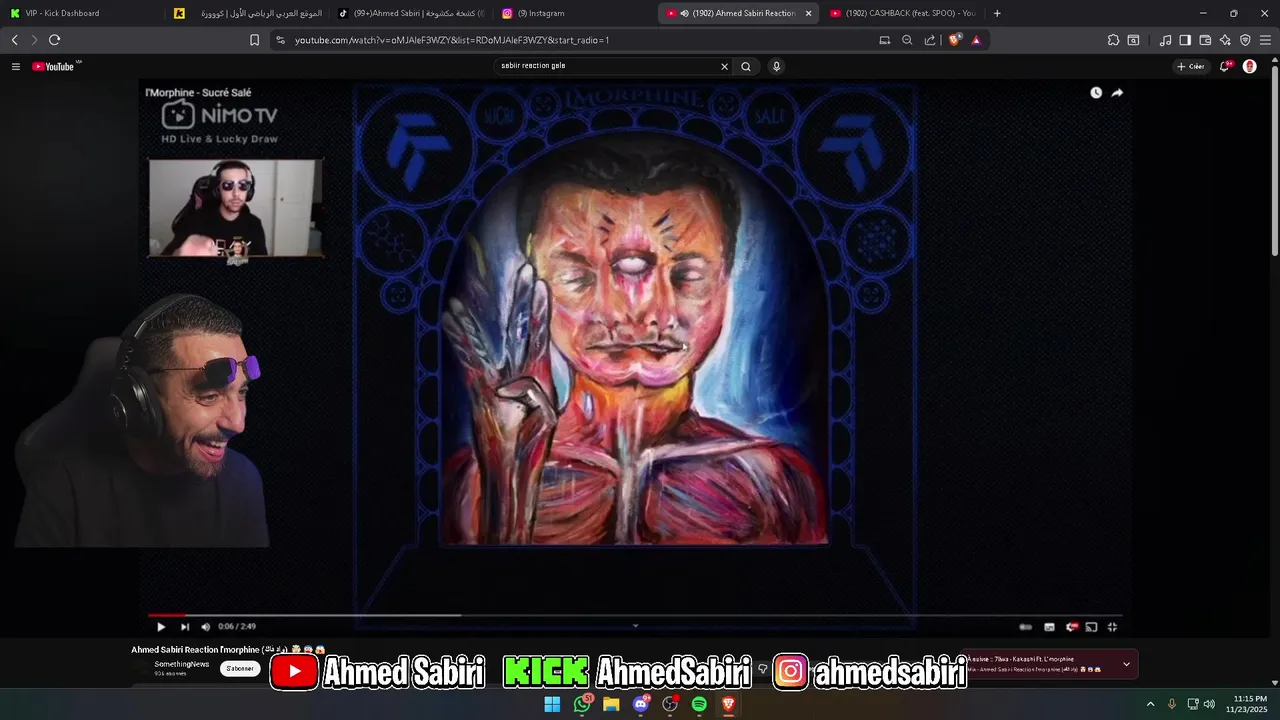Switch to CASHBACK (feat. SPOO) tab
Viewport: 1280px width, 720px height.
(904, 13)
